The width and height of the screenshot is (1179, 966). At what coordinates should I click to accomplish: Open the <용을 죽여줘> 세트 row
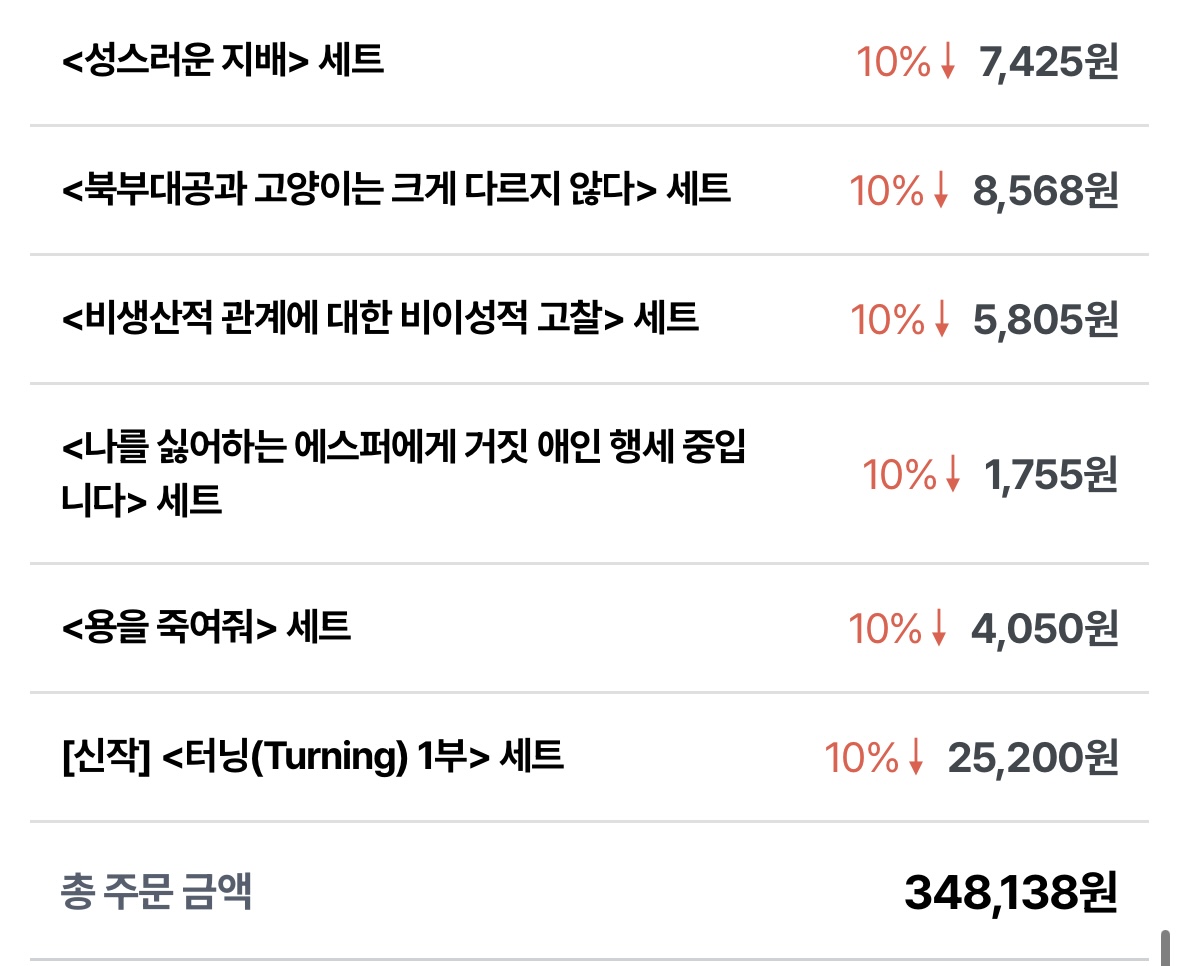tap(206, 628)
